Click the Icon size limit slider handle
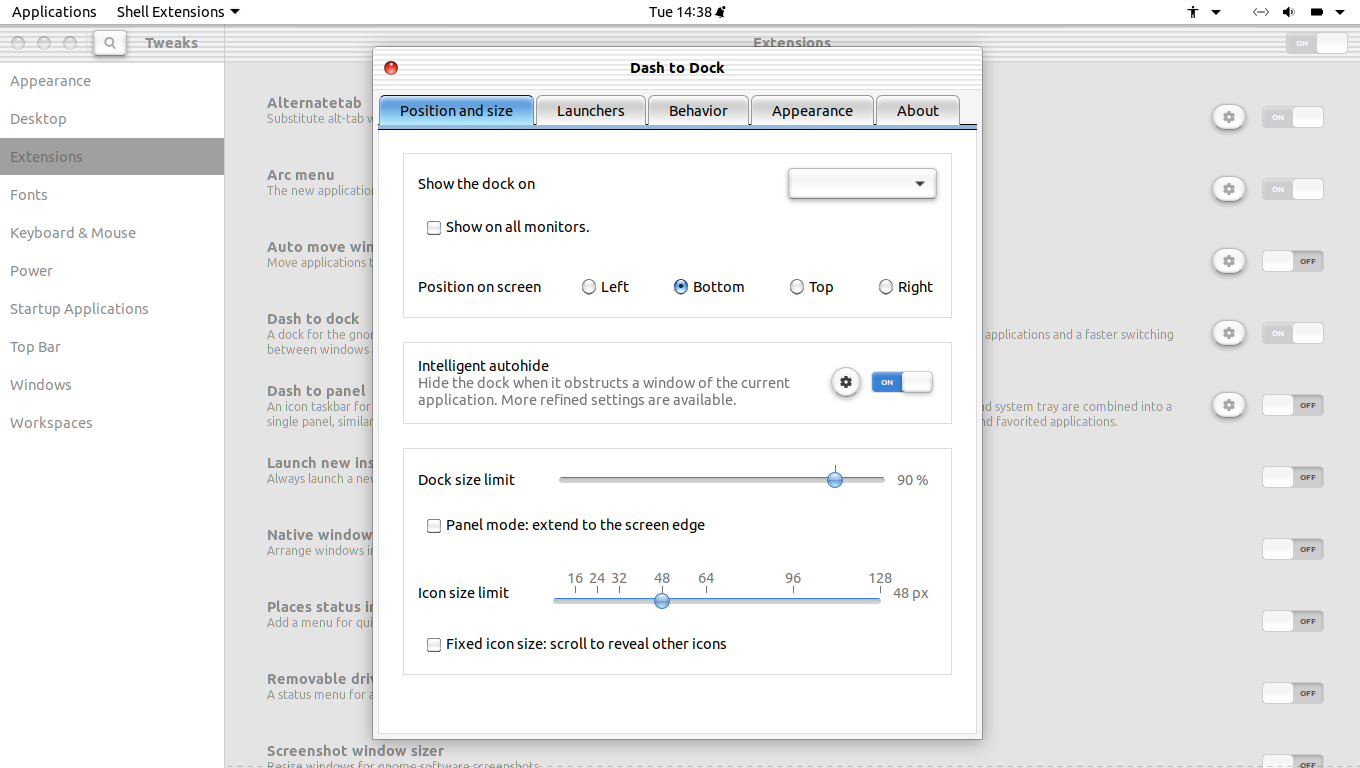 661,600
